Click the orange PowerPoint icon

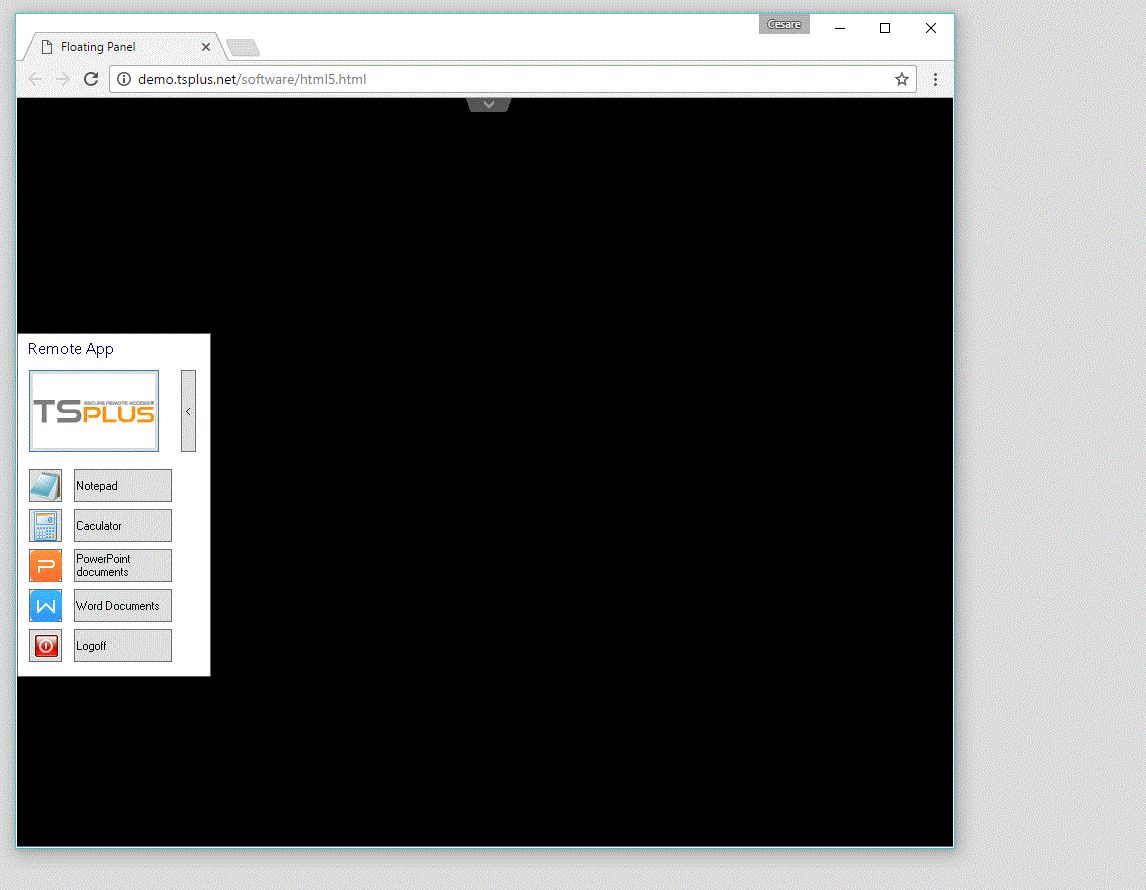coord(45,566)
